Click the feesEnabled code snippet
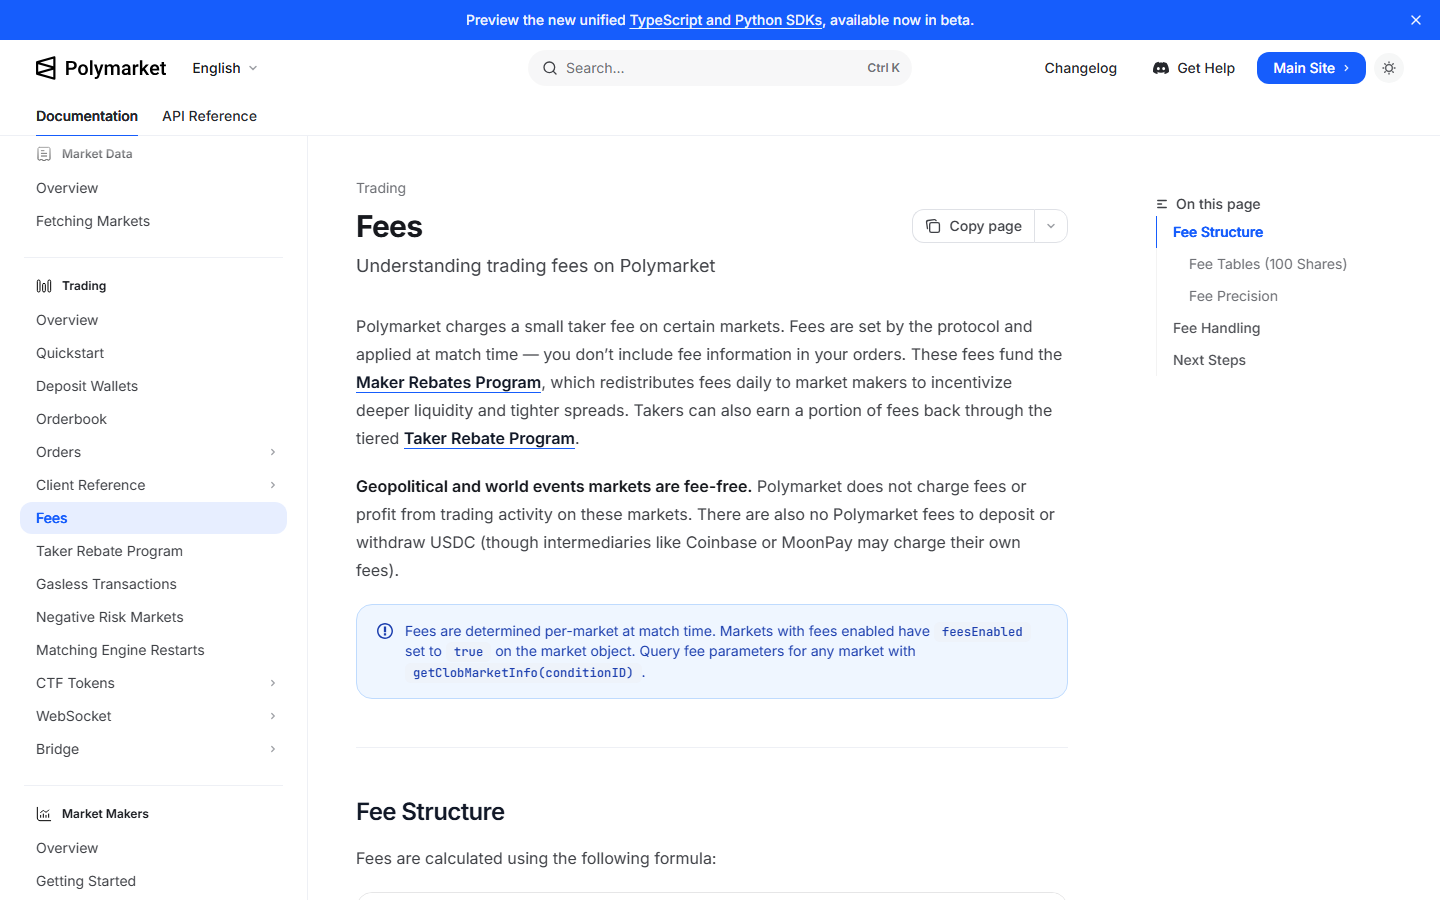Screen dimensions: 1440x900 pos(982,632)
